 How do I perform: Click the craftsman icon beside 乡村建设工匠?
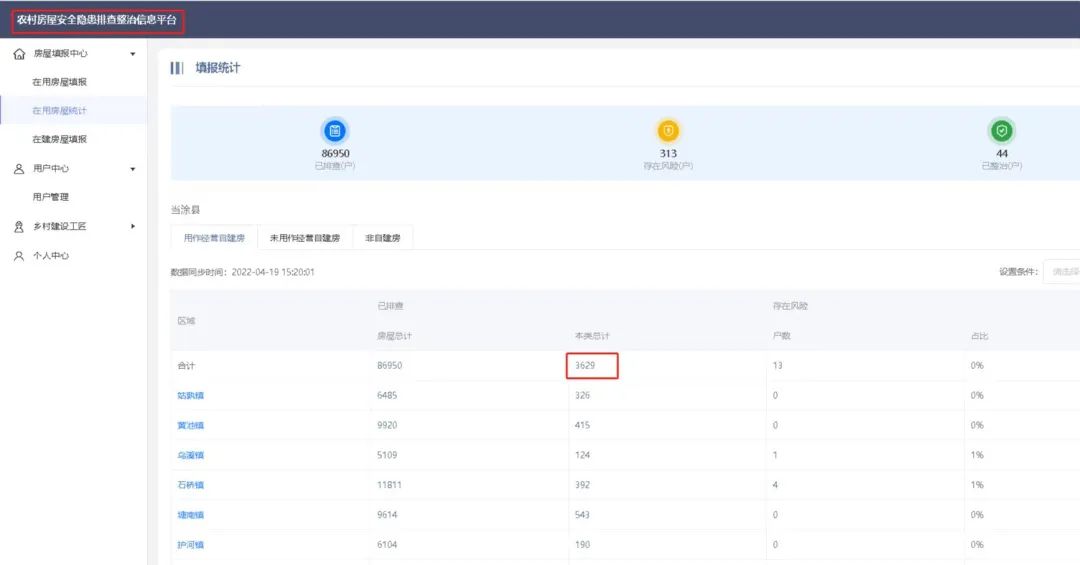point(19,227)
